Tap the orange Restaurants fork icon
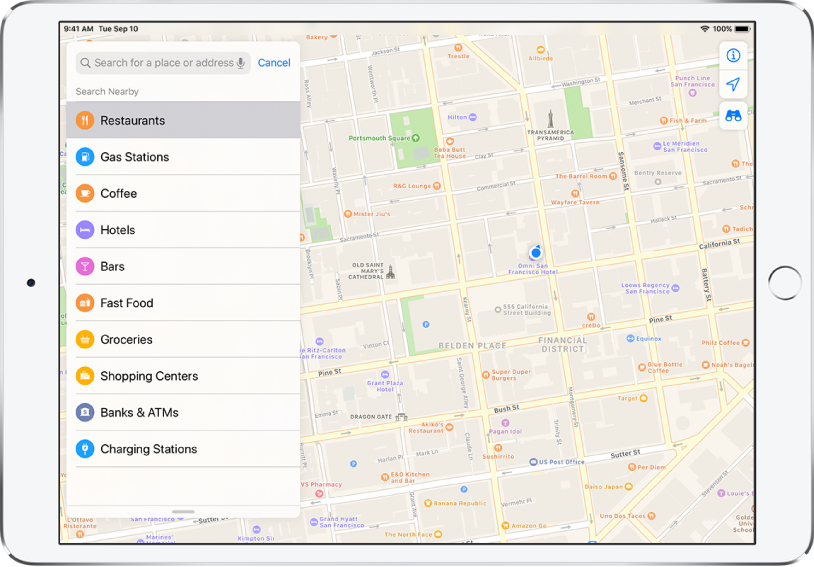Image resolution: width=814 pixels, height=567 pixels. coord(85,120)
